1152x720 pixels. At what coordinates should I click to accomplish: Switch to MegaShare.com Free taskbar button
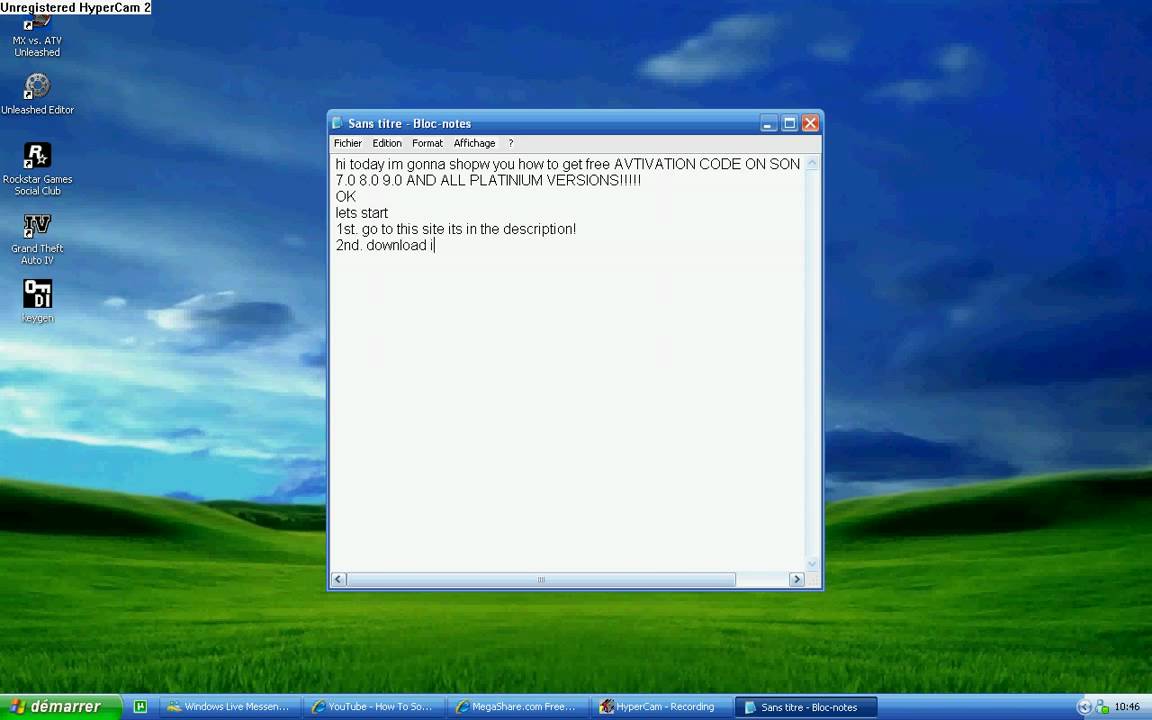click(x=518, y=707)
